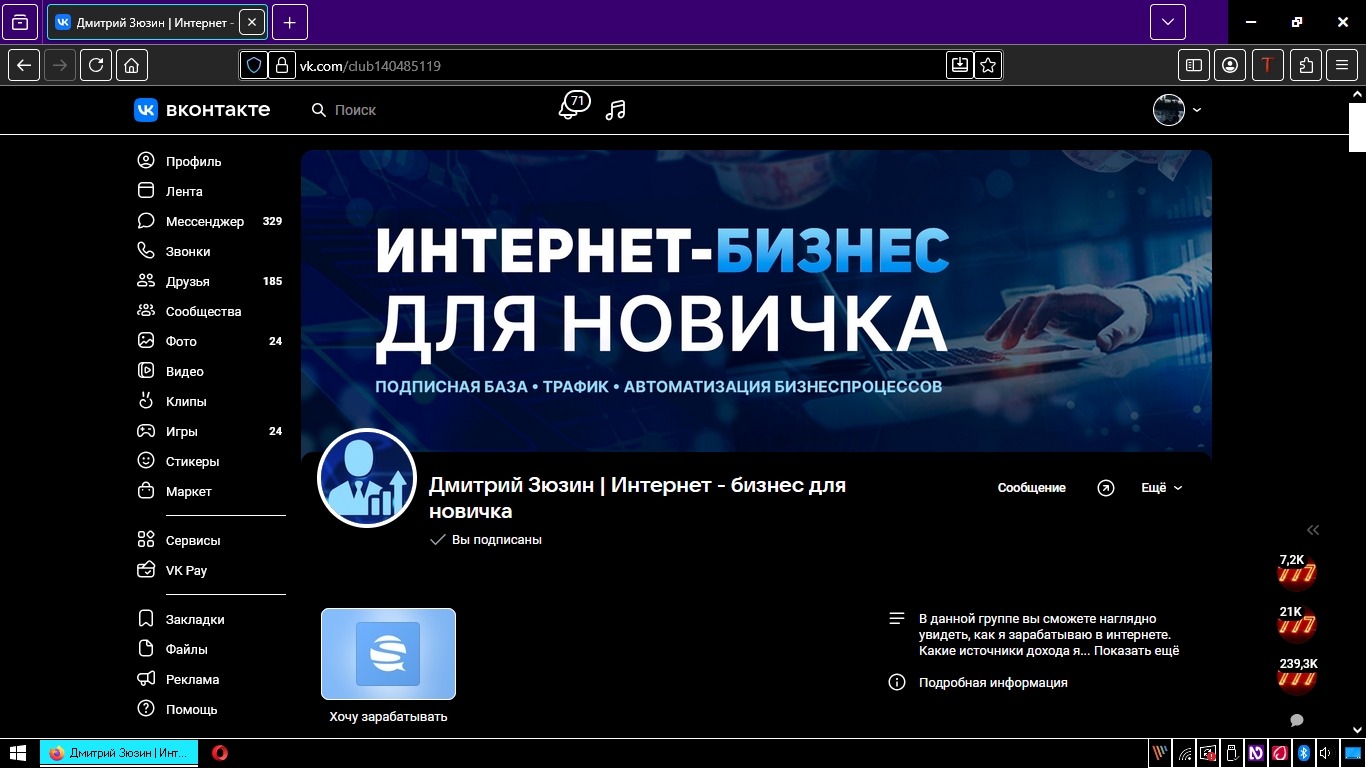Viewport: 1366px width, 768px height.
Task: Mute volume via the speaker tray icon
Action: point(1325,753)
